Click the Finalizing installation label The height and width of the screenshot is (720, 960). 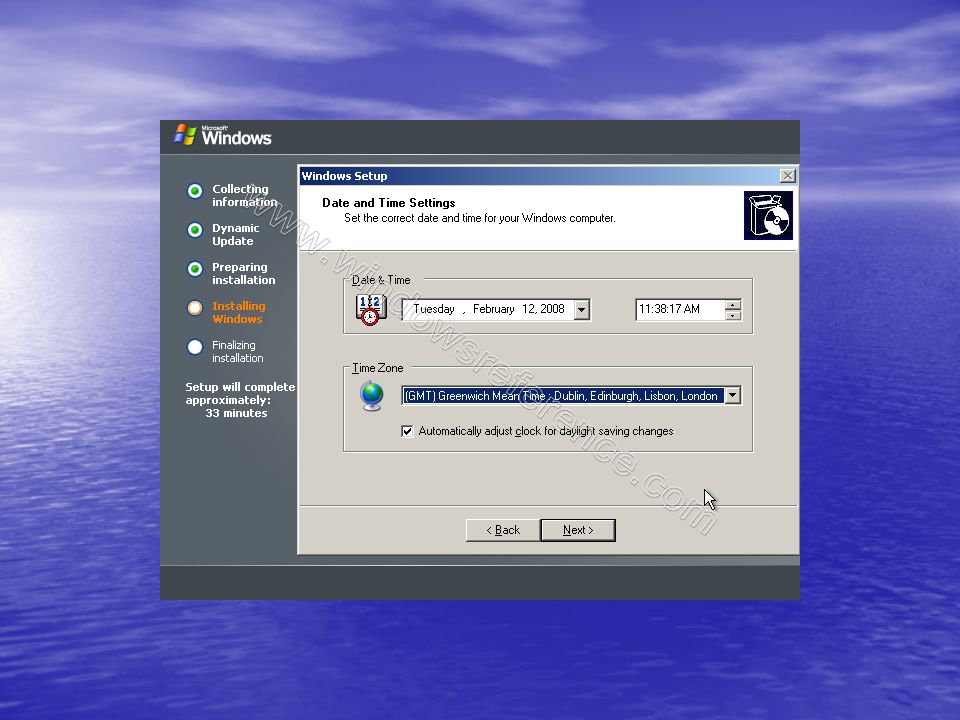(238, 351)
